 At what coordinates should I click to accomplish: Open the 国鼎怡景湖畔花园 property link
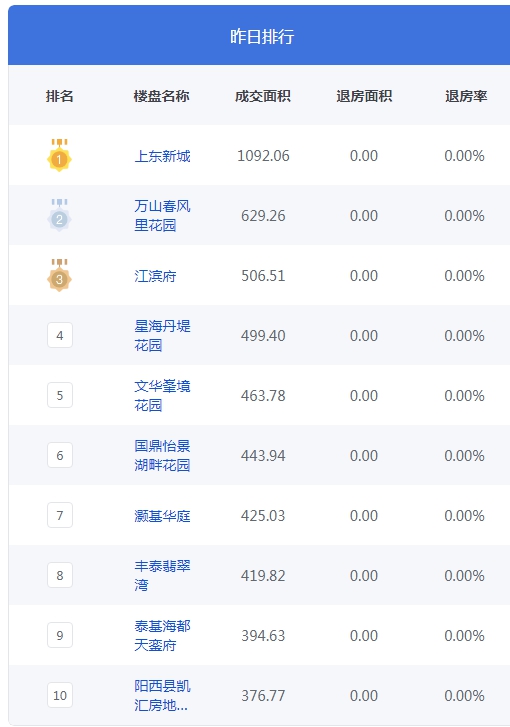pyautogui.click(x=162, y=455)
